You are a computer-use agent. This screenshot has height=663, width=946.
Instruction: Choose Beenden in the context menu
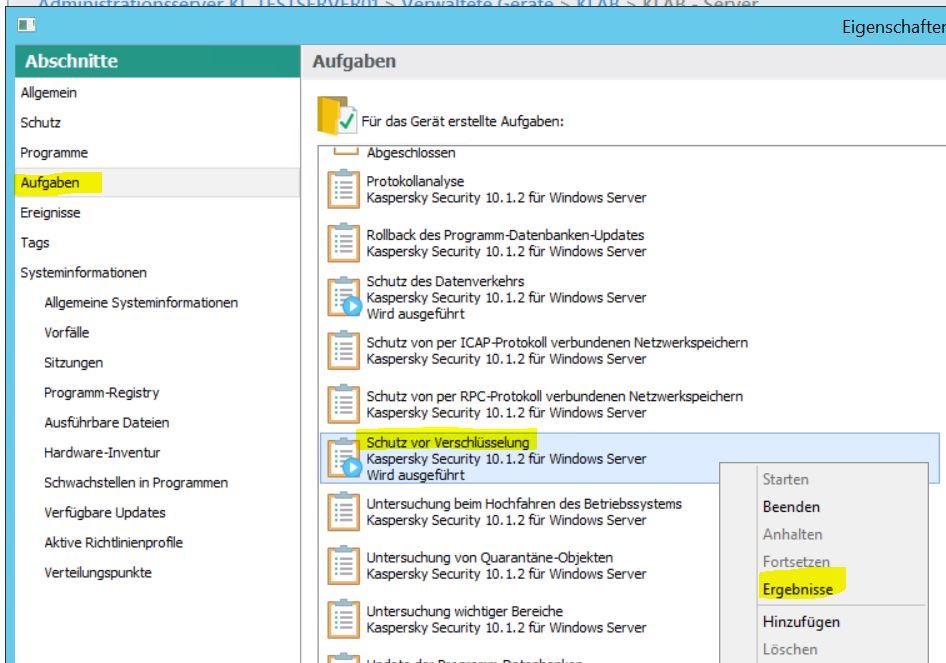[x=791, y=507]
